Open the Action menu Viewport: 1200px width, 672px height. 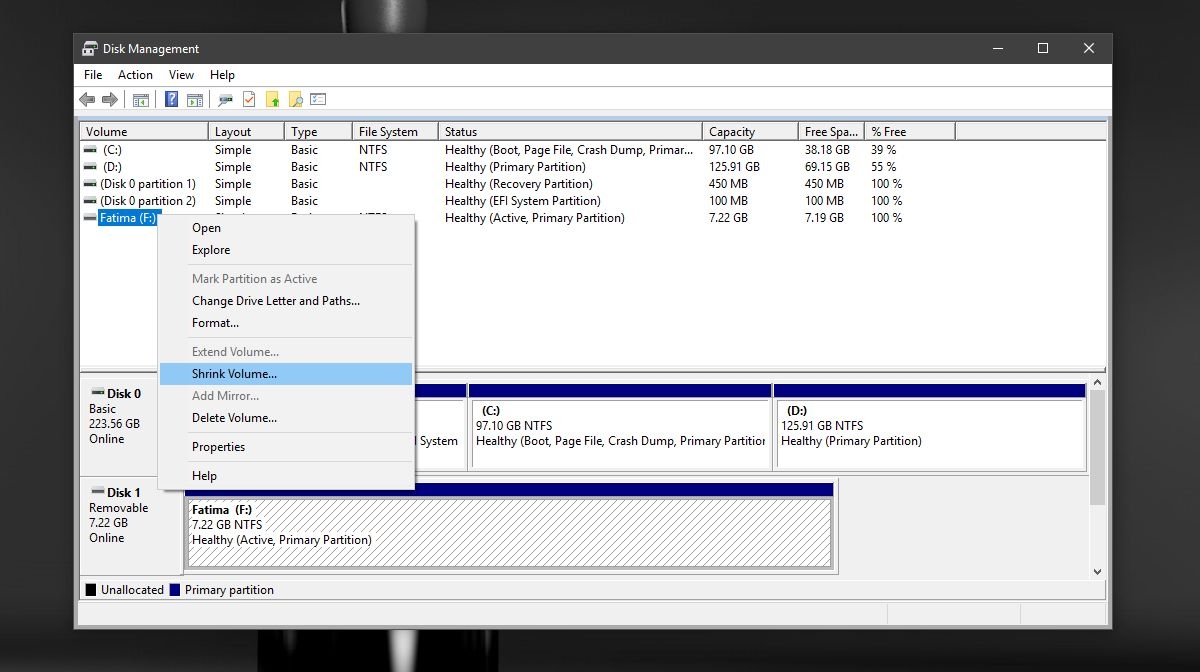tap(135, 75)
